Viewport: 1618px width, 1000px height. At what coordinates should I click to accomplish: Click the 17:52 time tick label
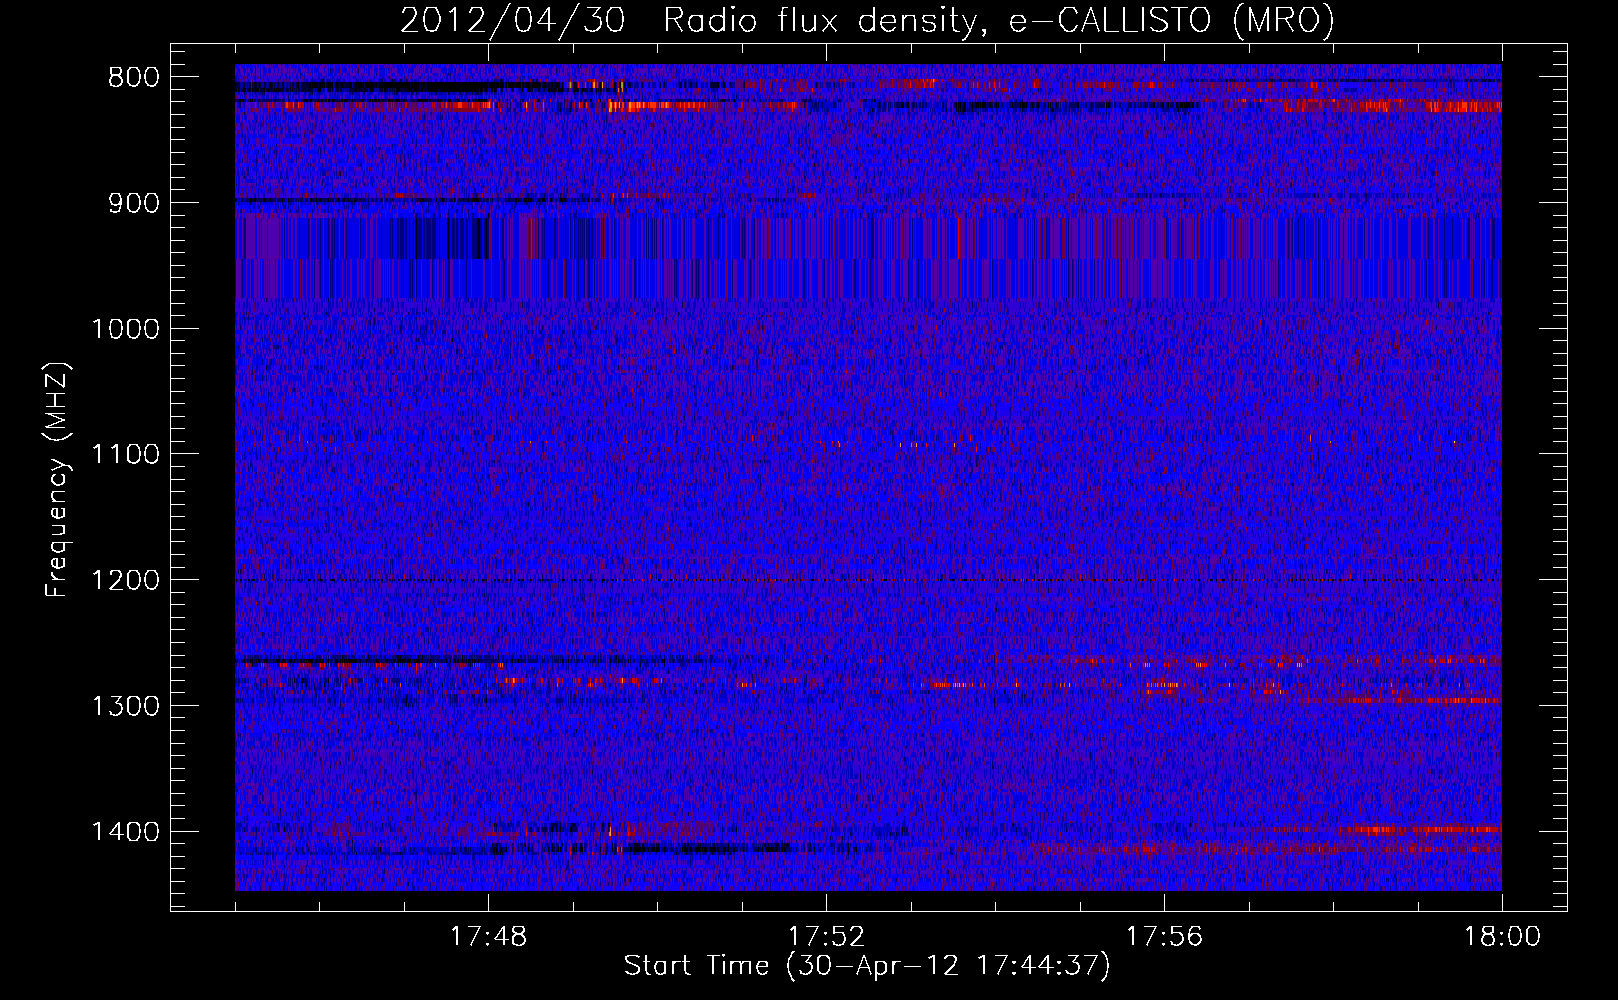(x=826, y=937)
